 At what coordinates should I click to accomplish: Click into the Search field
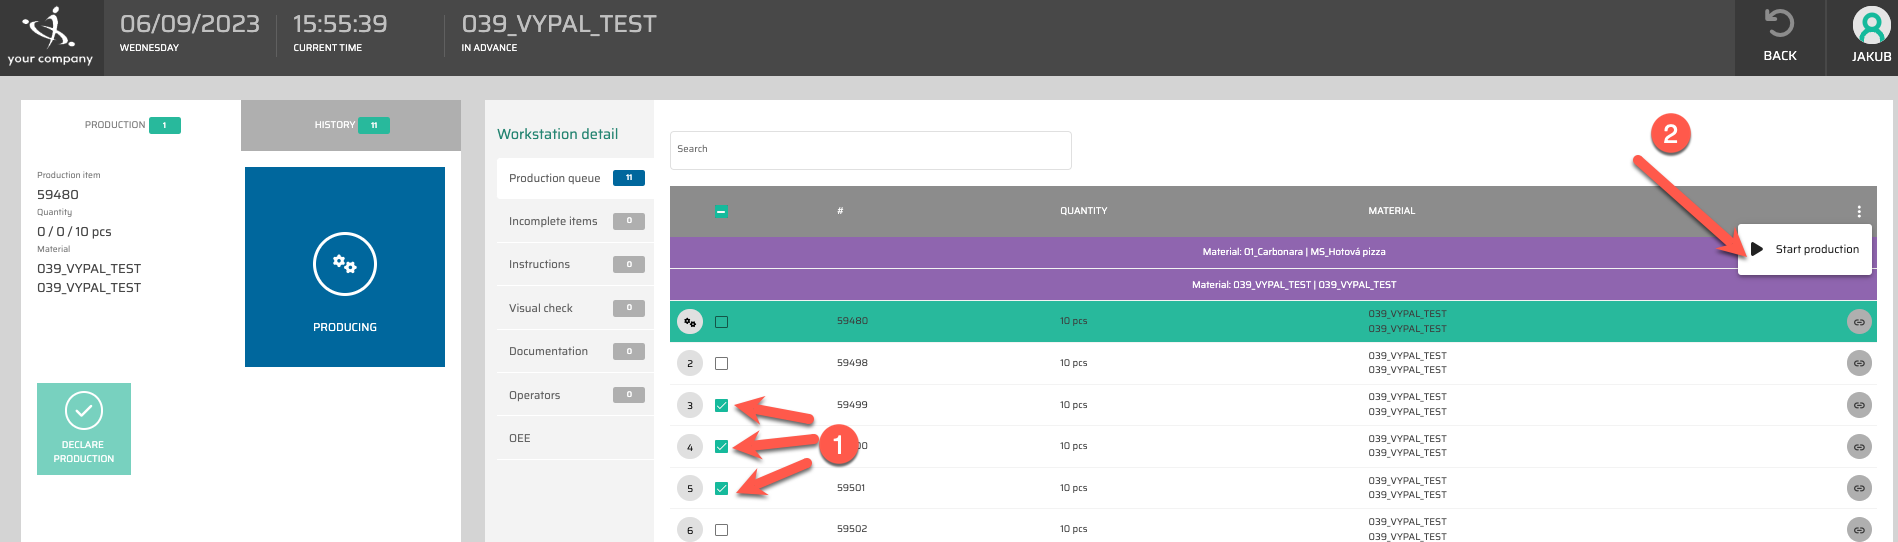point(870,150)
